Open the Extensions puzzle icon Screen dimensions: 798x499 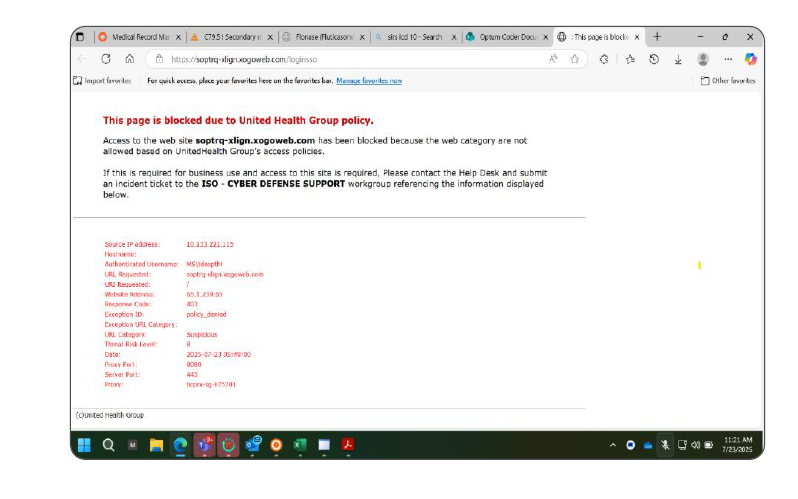604,59
